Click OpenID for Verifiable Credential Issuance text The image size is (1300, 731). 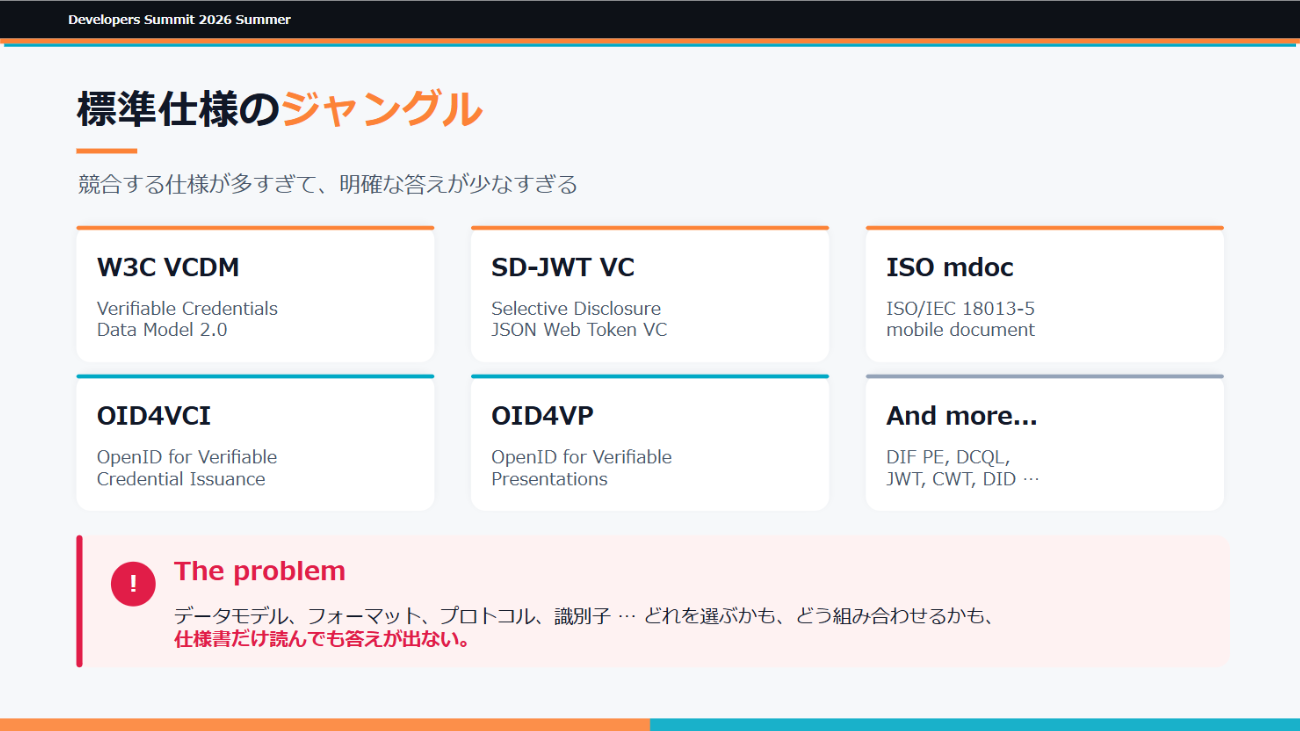tap(187, 468)
